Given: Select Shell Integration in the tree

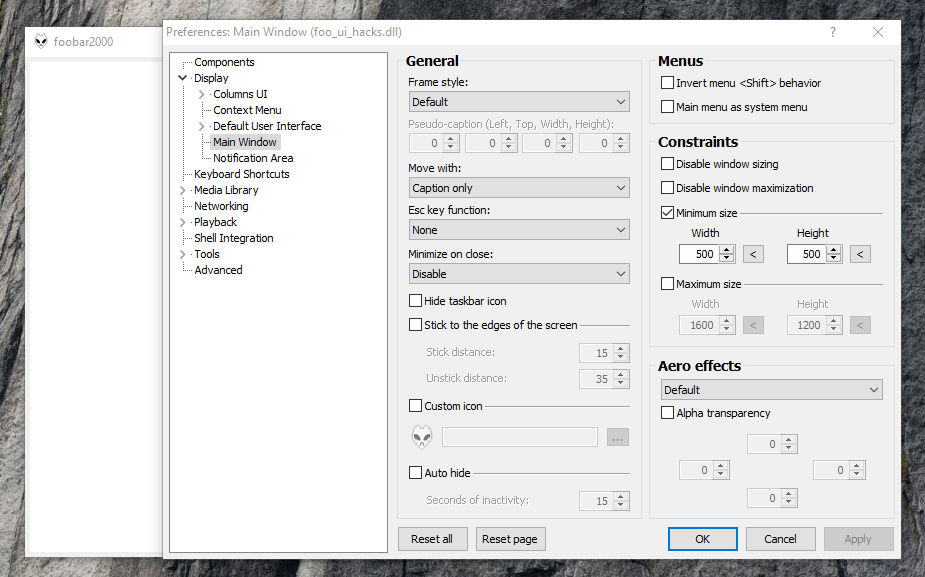Looking at the screenshot, I should (x=234, y=238).
